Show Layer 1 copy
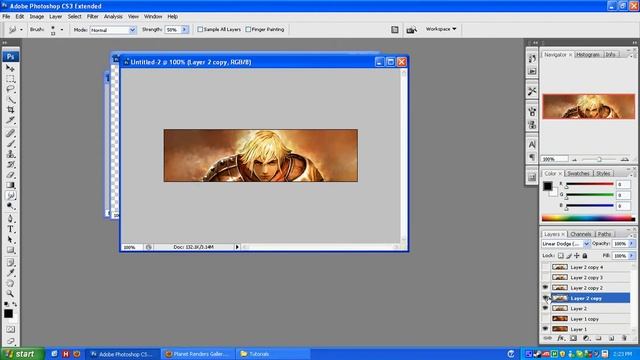The width and height of the screenshot is (640, 360). tap(545, 318)
